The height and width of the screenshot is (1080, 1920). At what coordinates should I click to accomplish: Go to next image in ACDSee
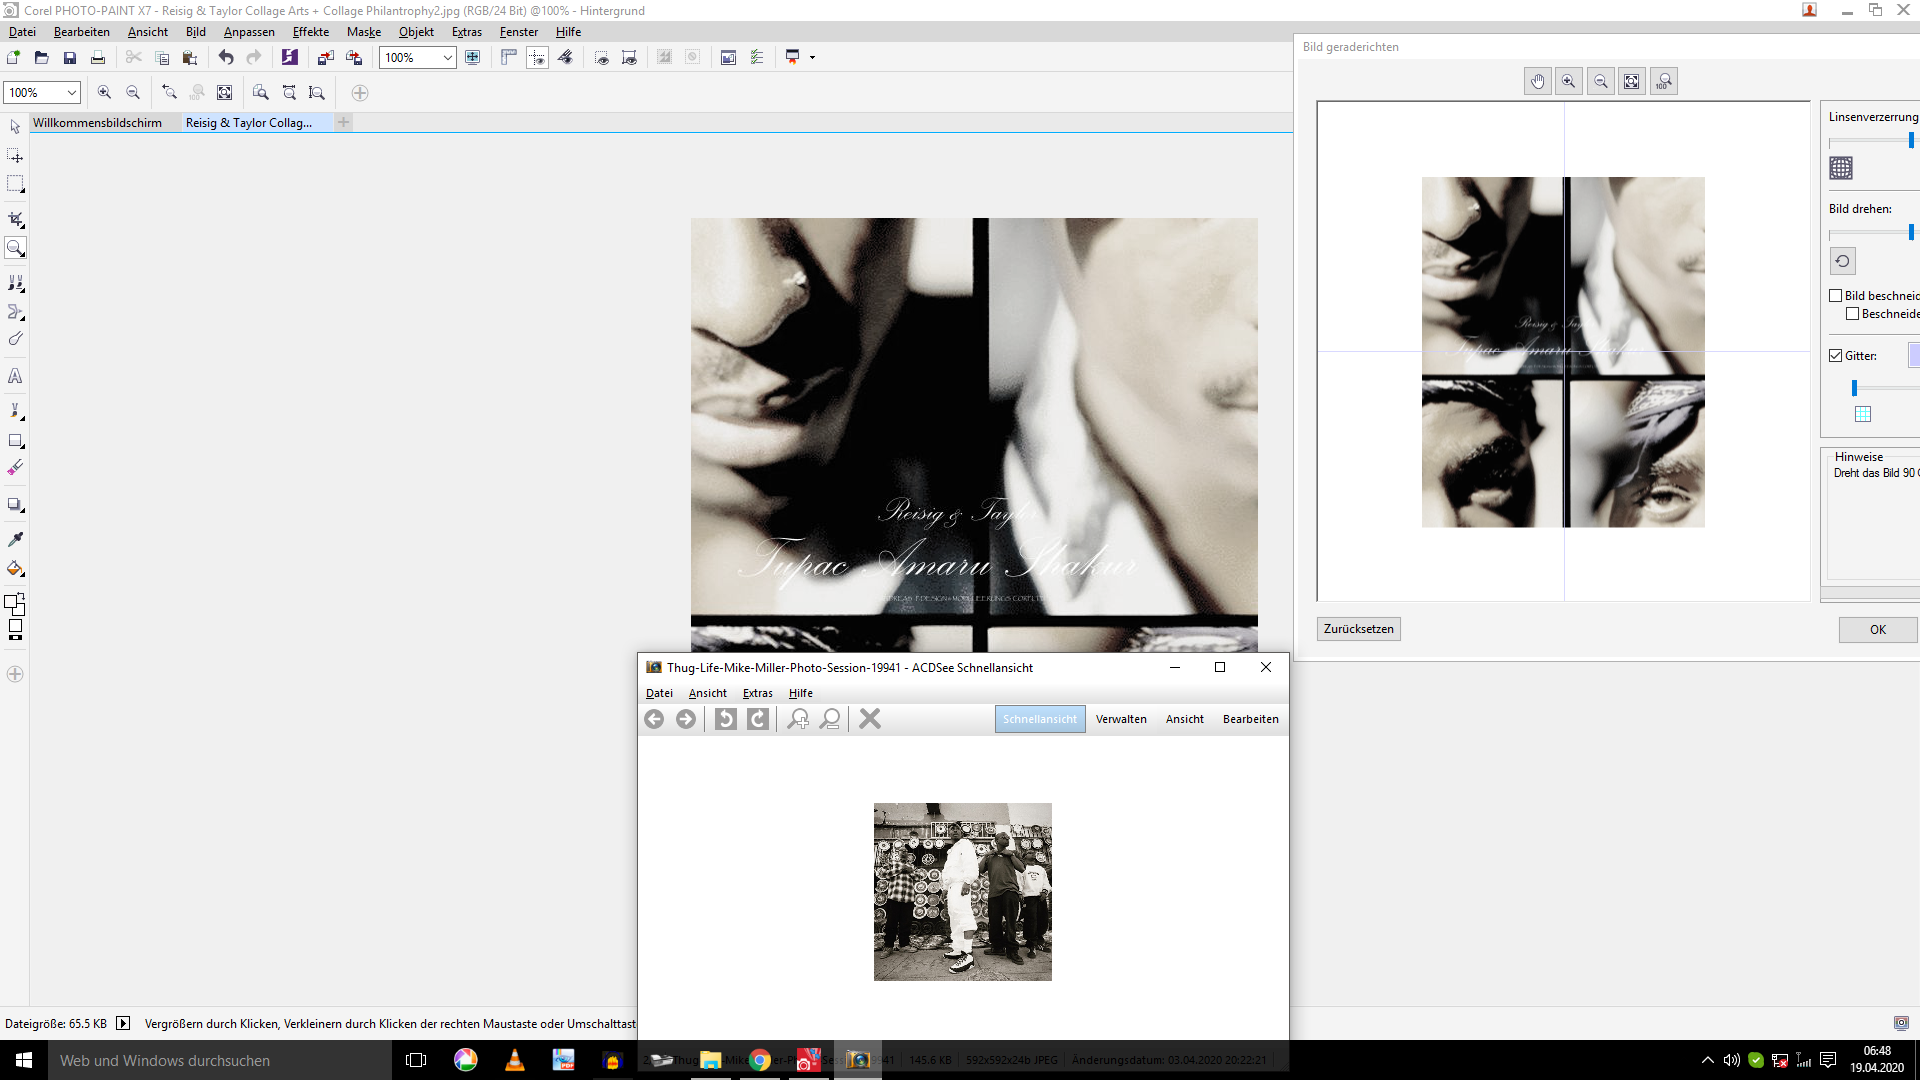686,719
